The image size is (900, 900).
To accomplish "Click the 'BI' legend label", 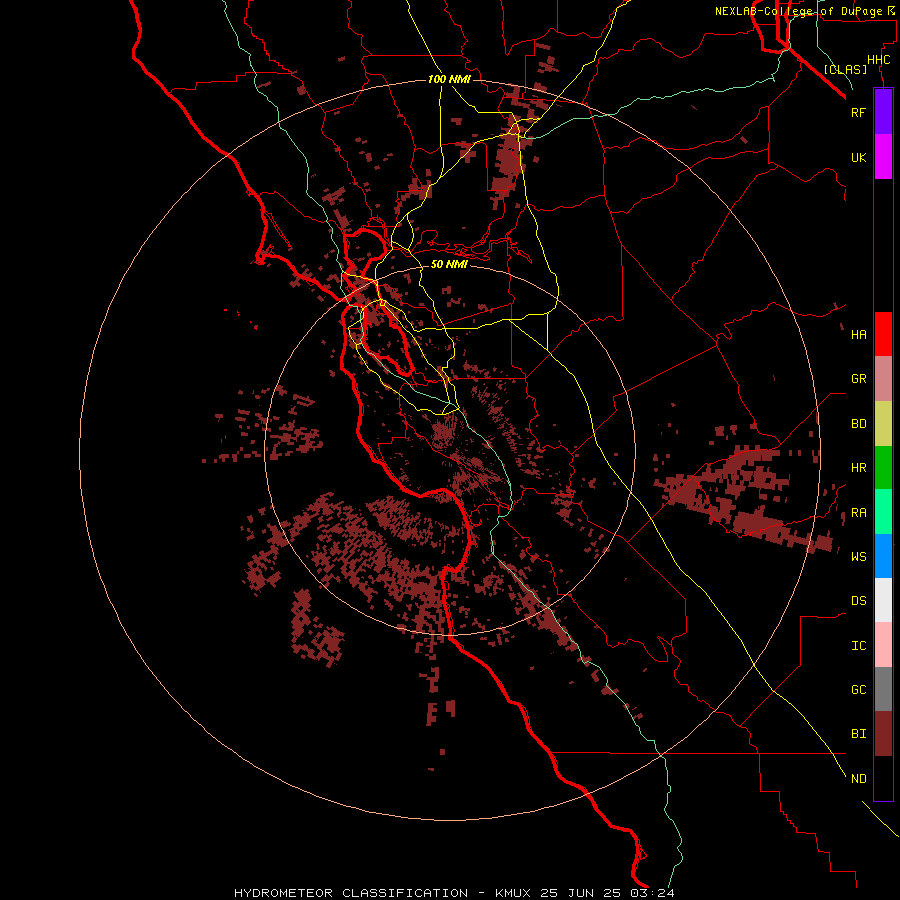I will (858, 734).
